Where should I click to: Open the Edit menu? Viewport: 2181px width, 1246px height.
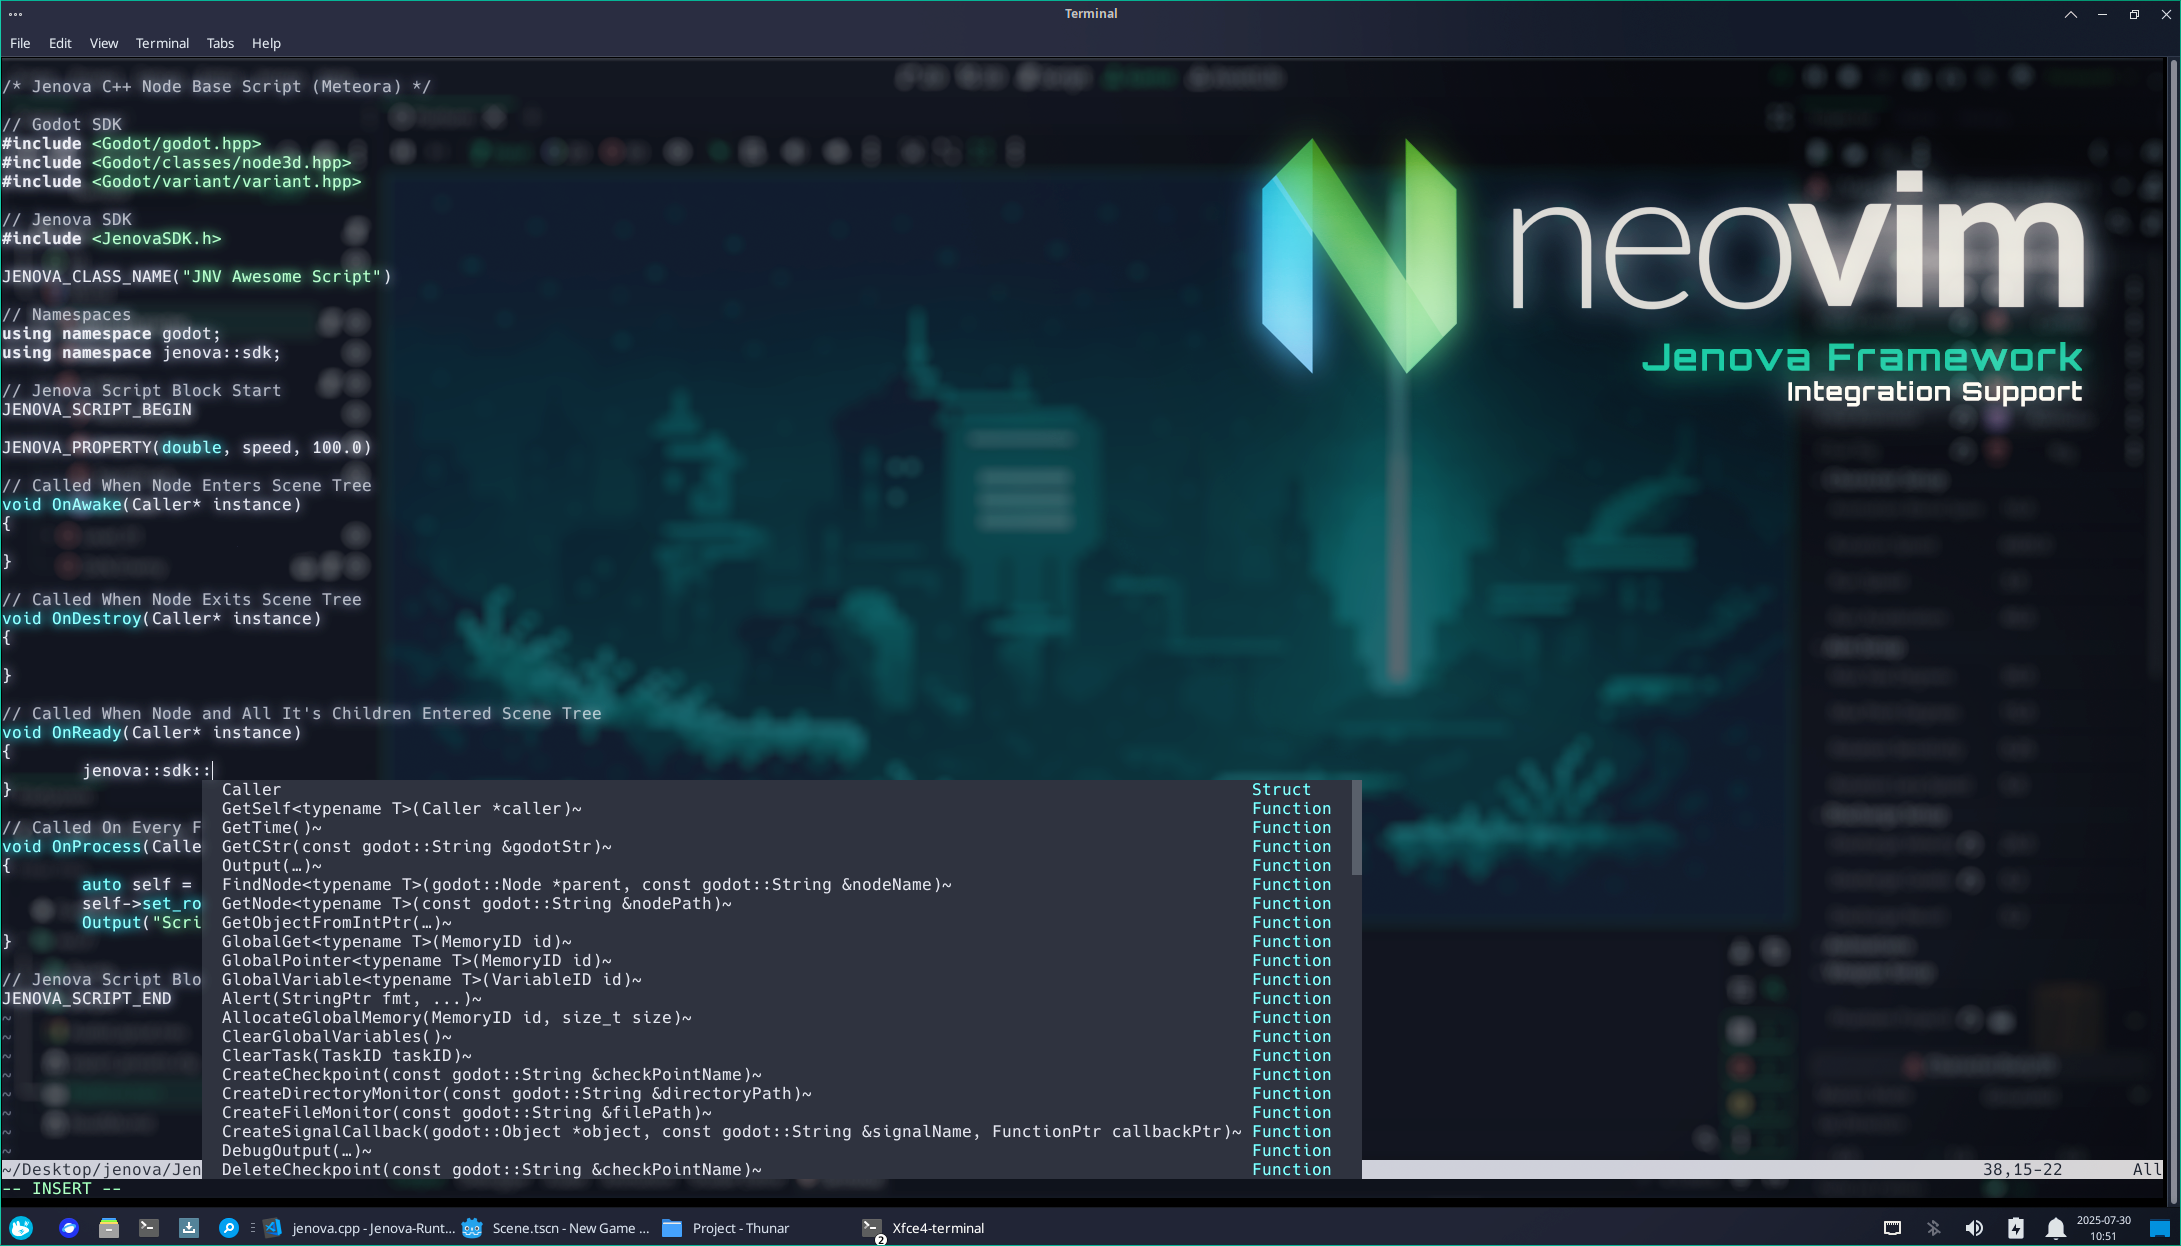[x=60, y=43]
